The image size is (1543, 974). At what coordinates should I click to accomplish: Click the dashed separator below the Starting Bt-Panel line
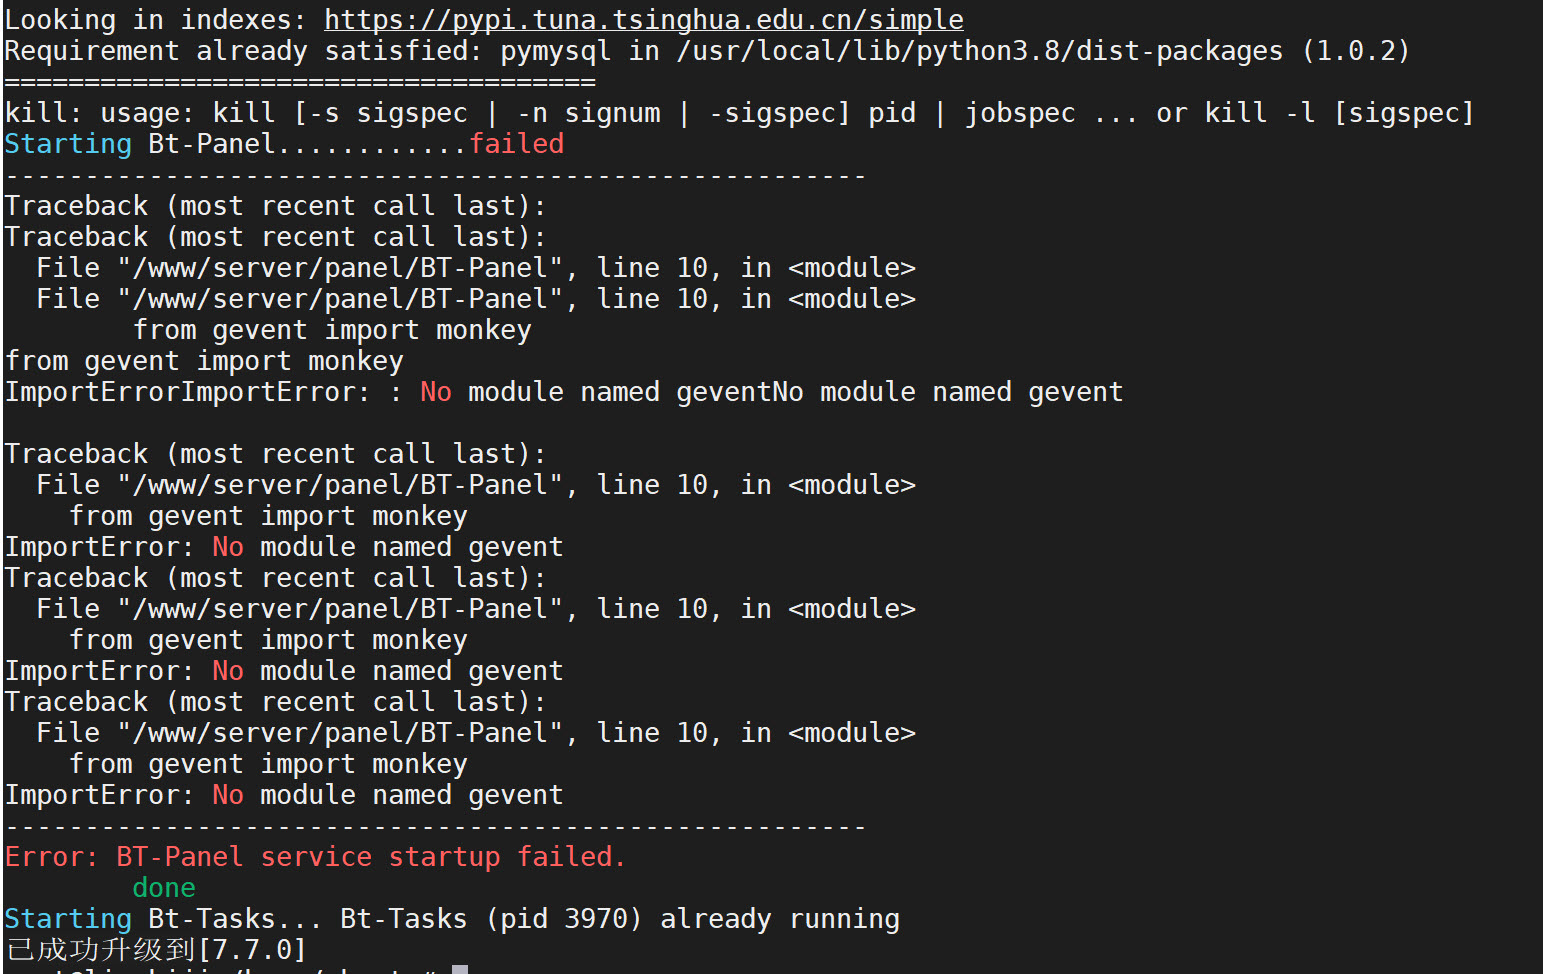click(435, 176)
